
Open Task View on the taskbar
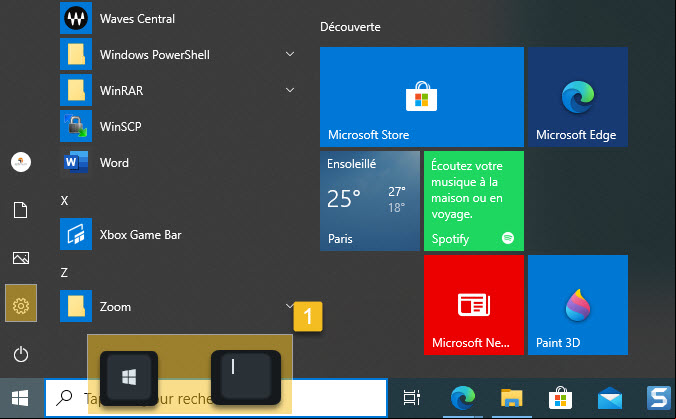(412, 398)
